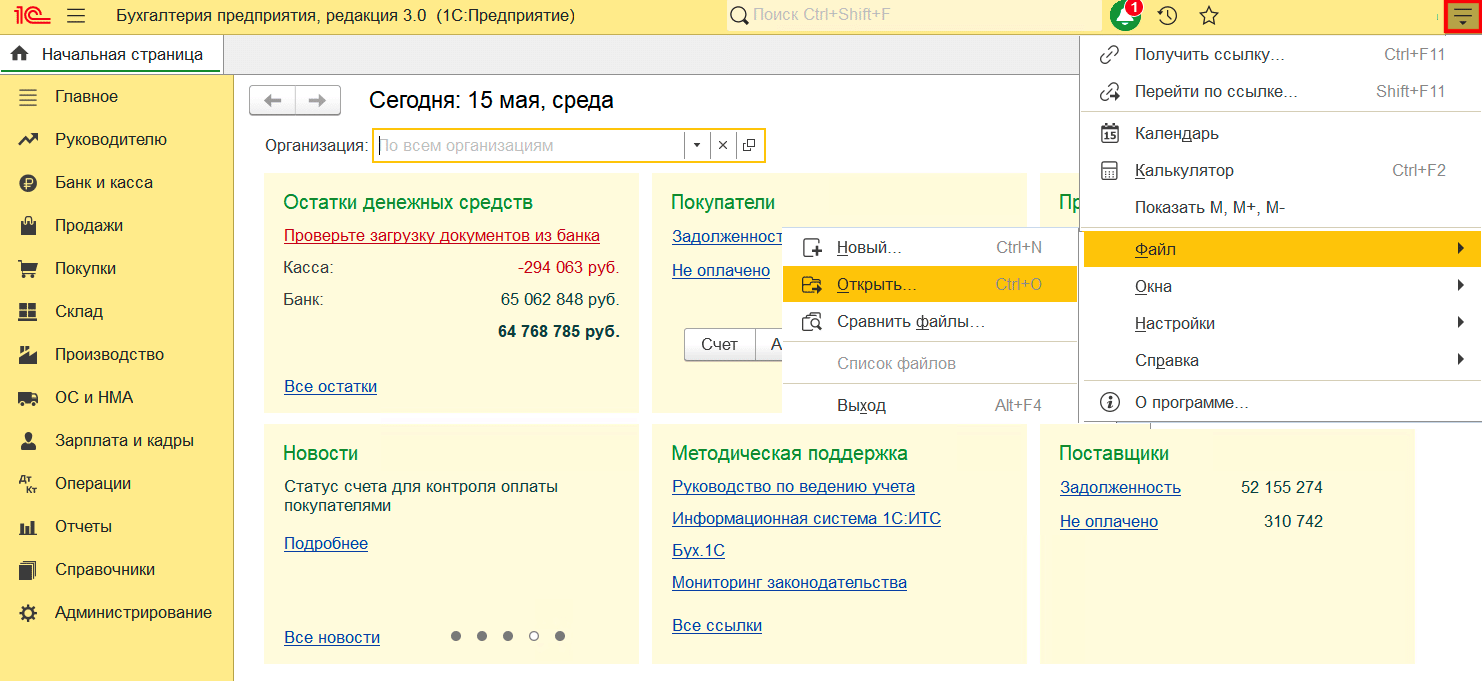Select the first news carousel dot
Screen dimensions: 1482x681
click(x=456, y=636)
